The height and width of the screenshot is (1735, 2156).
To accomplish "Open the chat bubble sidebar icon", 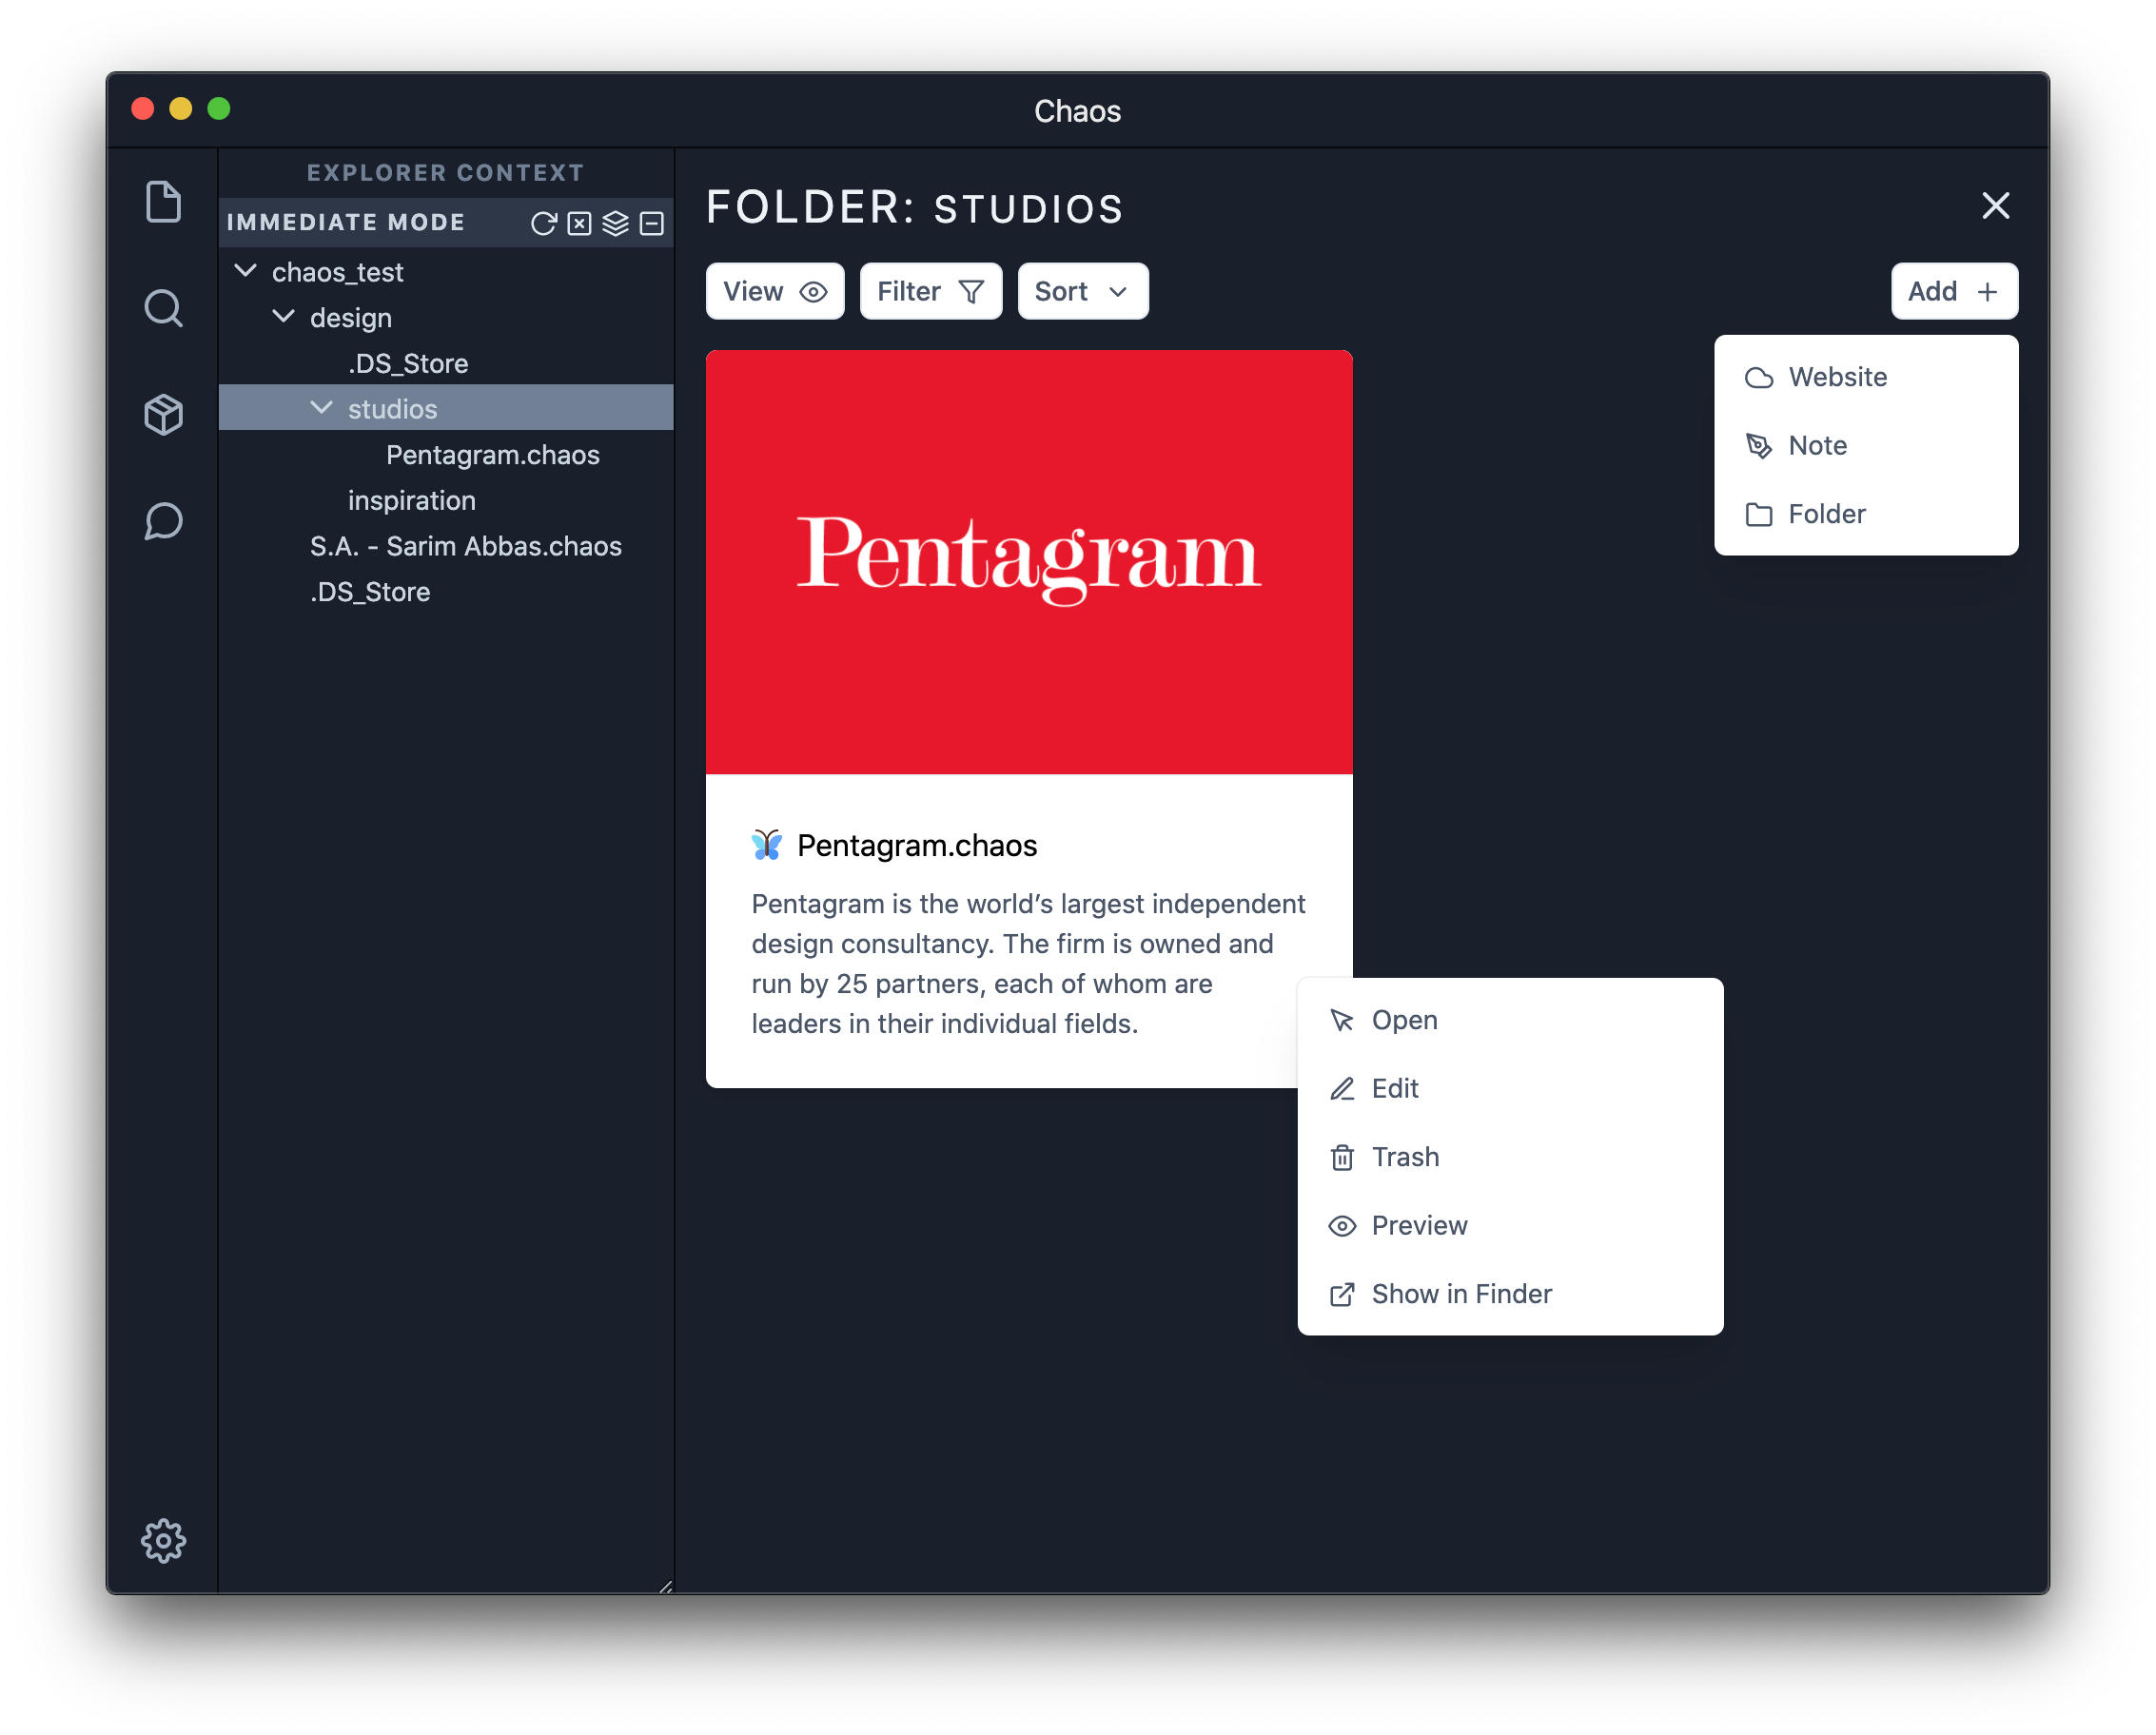I will pos(163,521).
